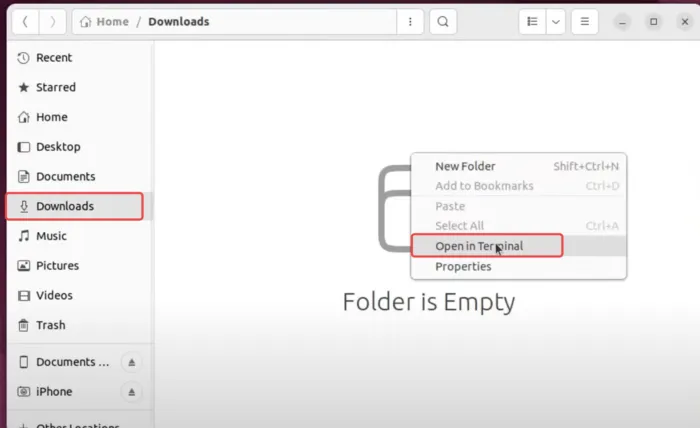Eject the iPhone device
The image size is (700, 428).
point(132,392)
